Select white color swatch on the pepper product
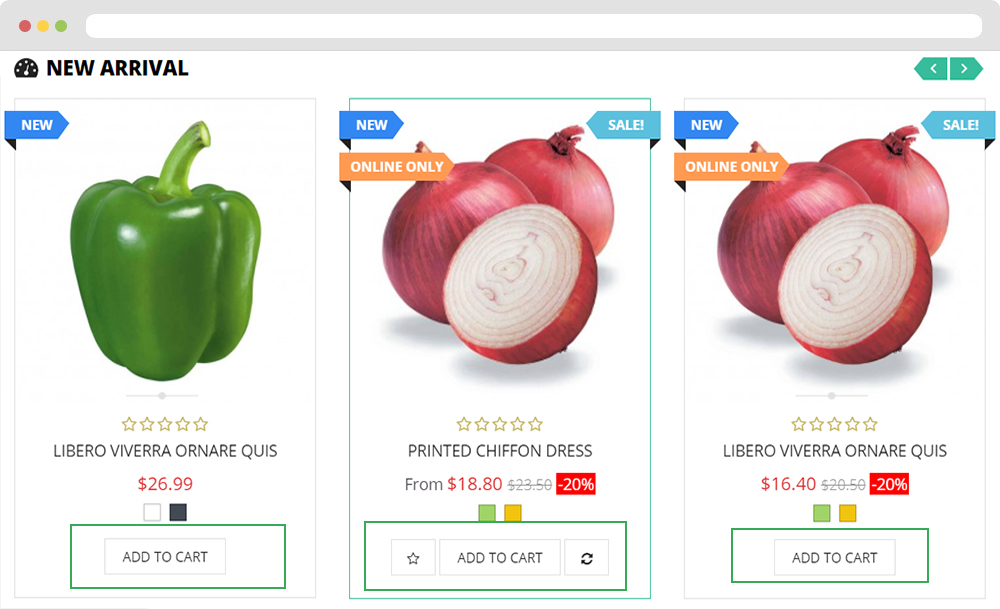1000x609 pixels. [x=152, y=512]
